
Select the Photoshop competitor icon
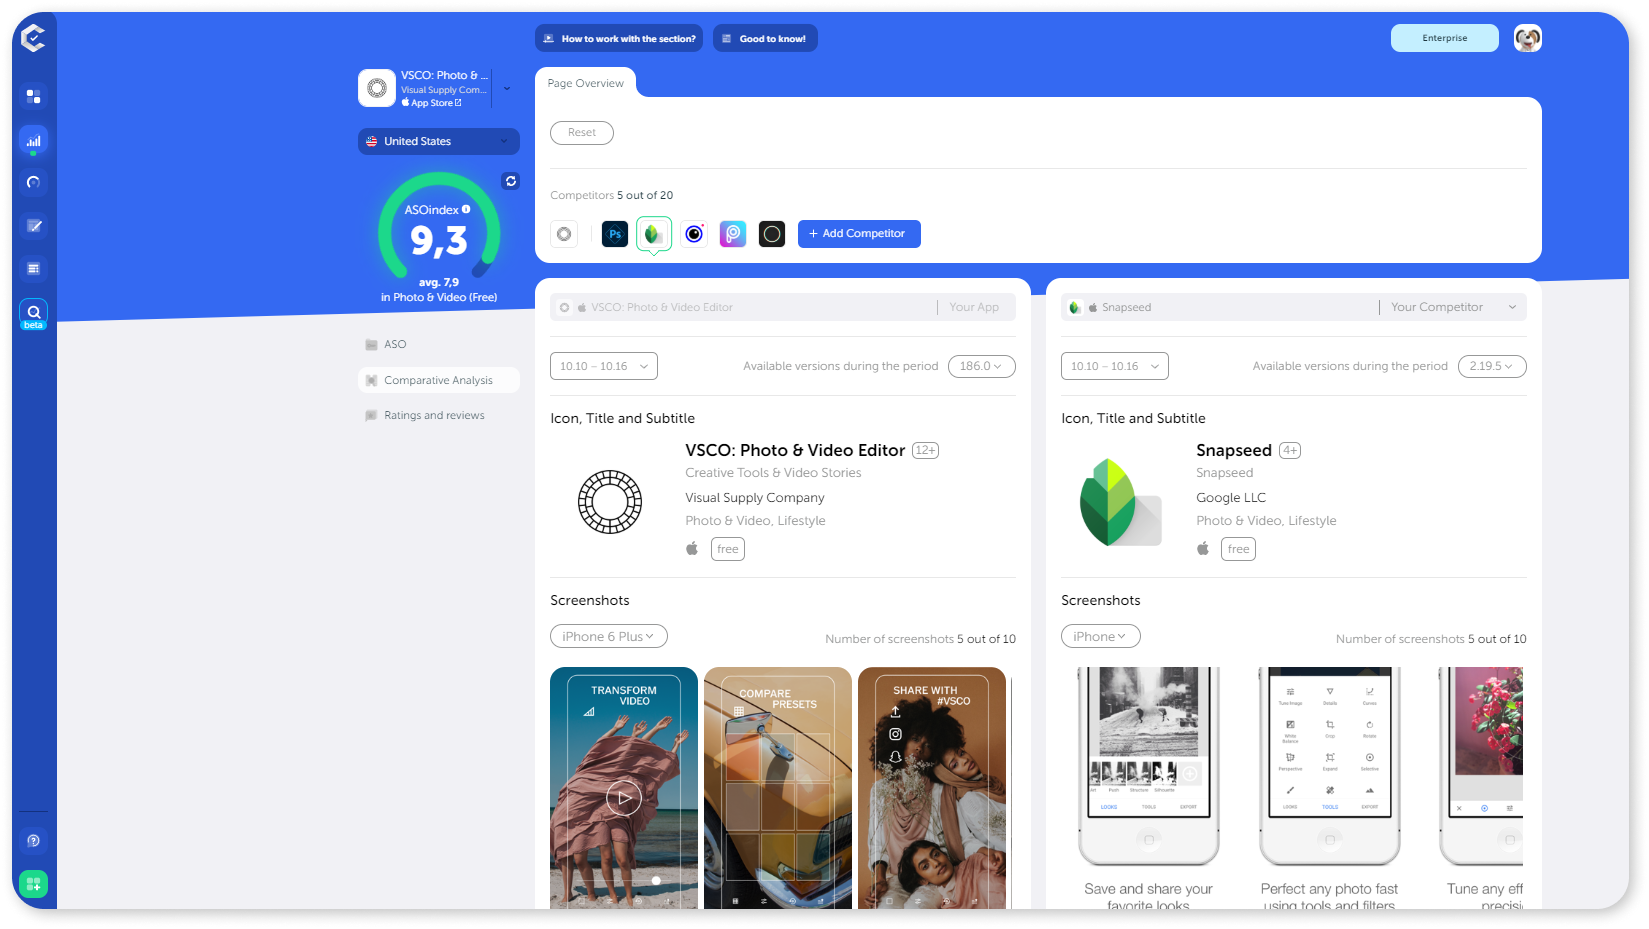click(615, 234)
